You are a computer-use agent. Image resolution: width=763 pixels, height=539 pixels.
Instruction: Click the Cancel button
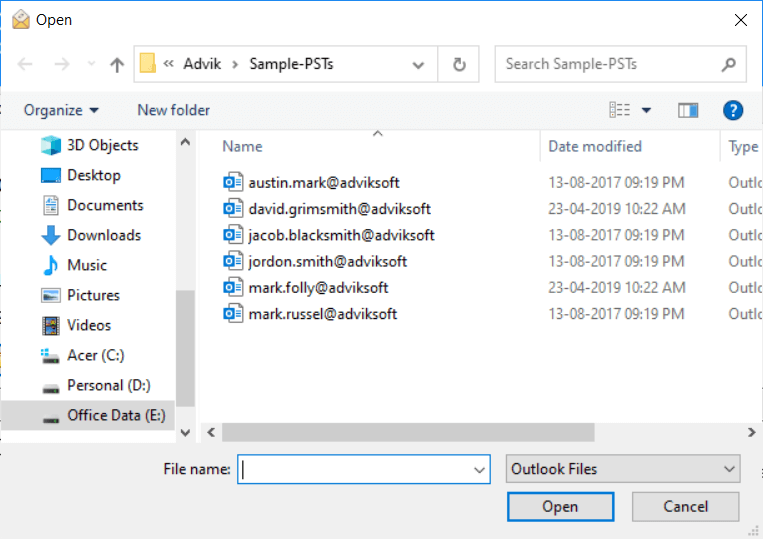click(x=685, y=506)
